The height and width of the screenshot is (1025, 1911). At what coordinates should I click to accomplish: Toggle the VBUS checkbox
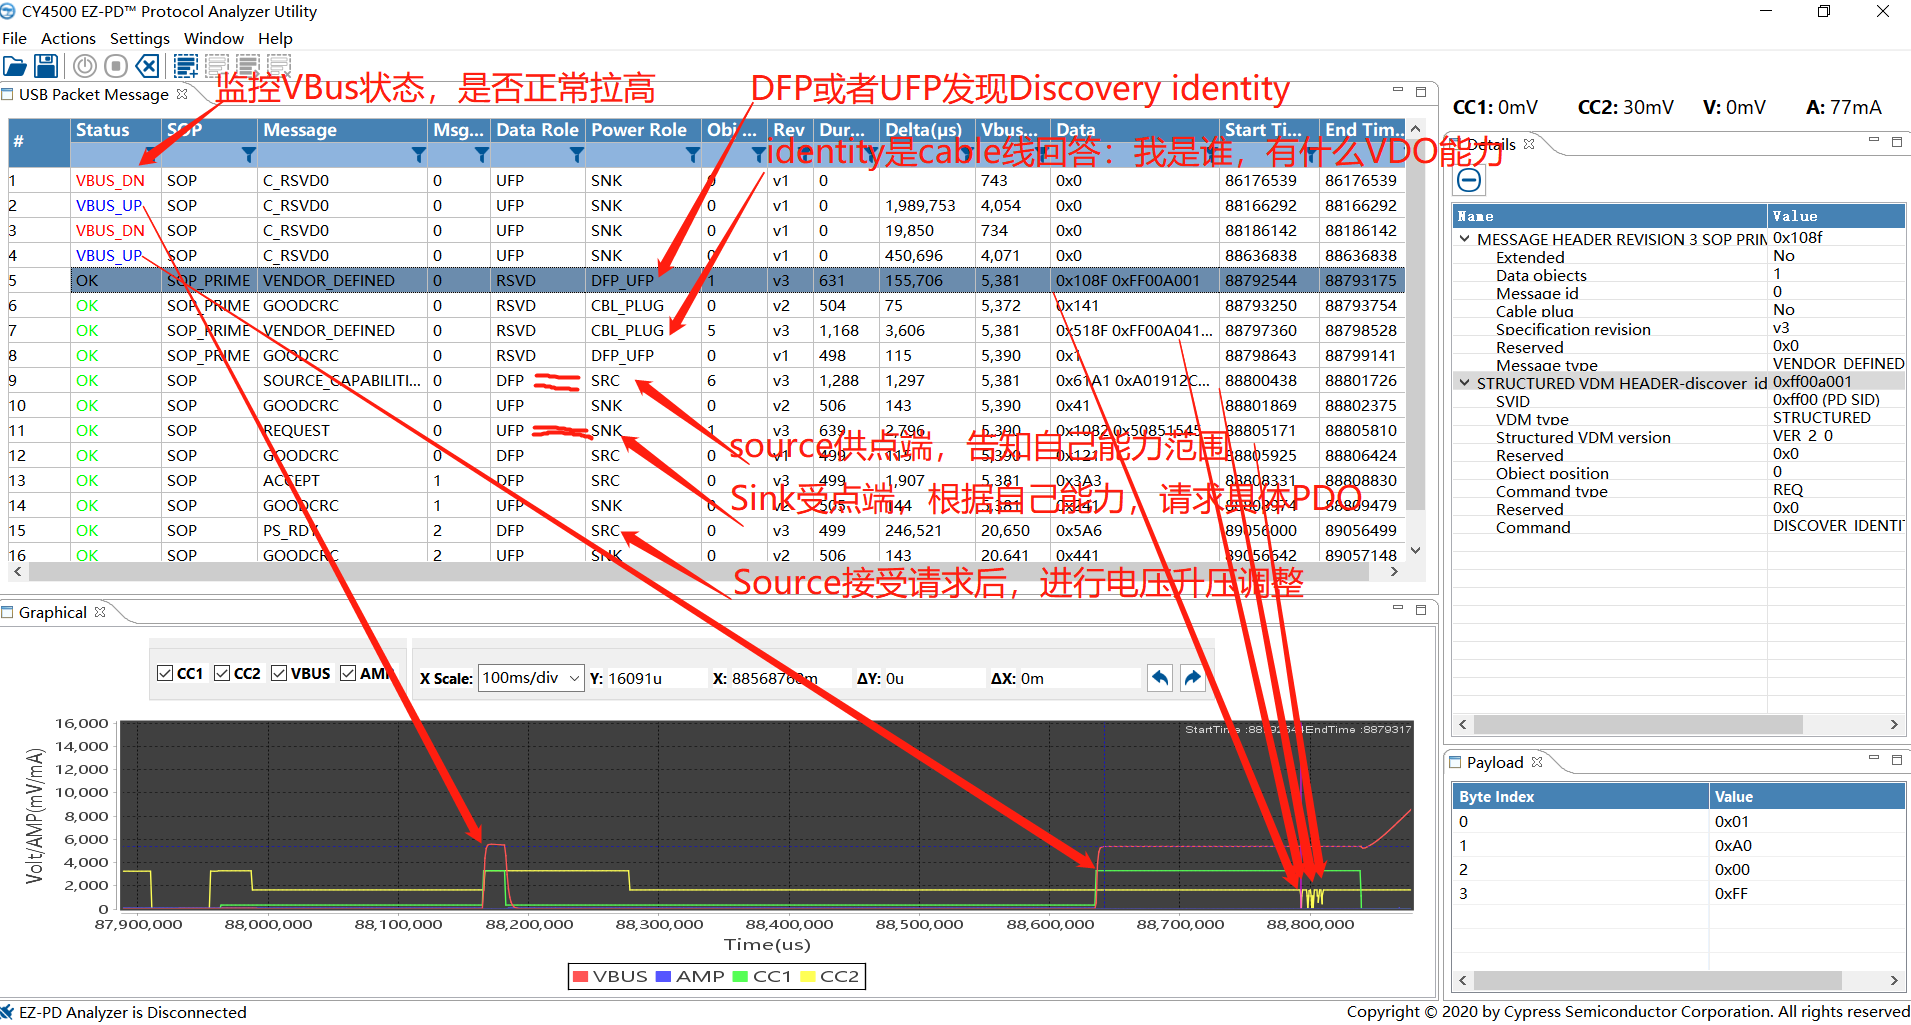[279, 673]
